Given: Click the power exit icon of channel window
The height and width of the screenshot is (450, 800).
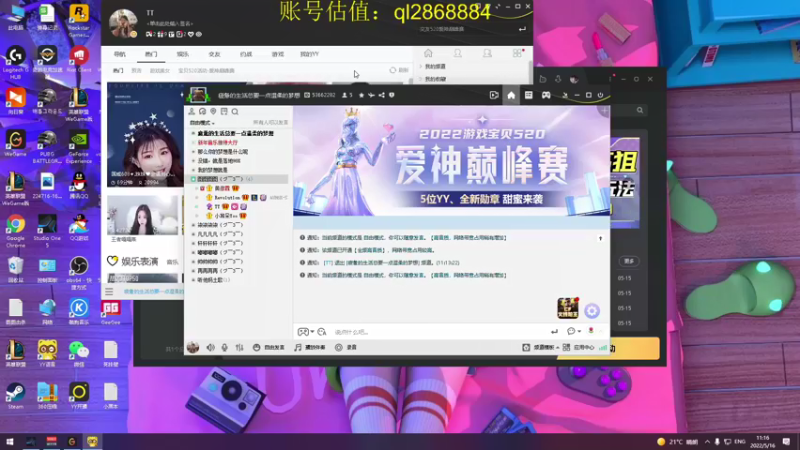Looking at the screenshot, I should click(x=601, y=95).
